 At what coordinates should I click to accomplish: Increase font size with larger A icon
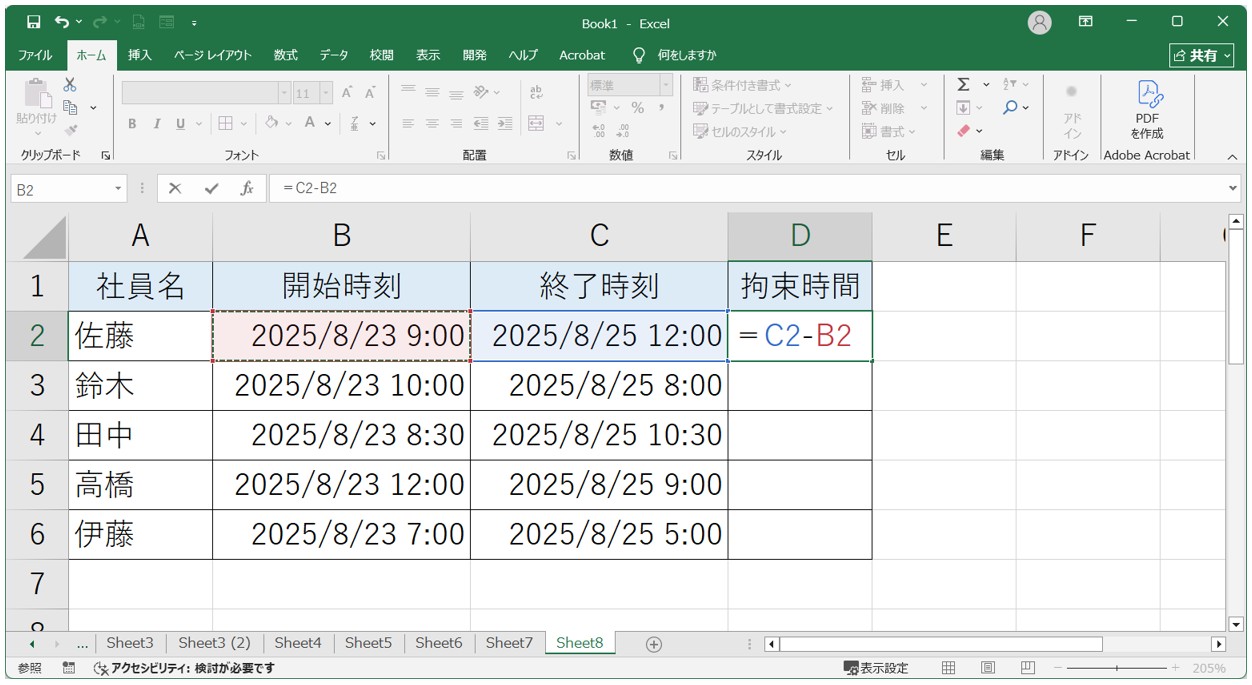pyautogui.click(x=347, y=92)
